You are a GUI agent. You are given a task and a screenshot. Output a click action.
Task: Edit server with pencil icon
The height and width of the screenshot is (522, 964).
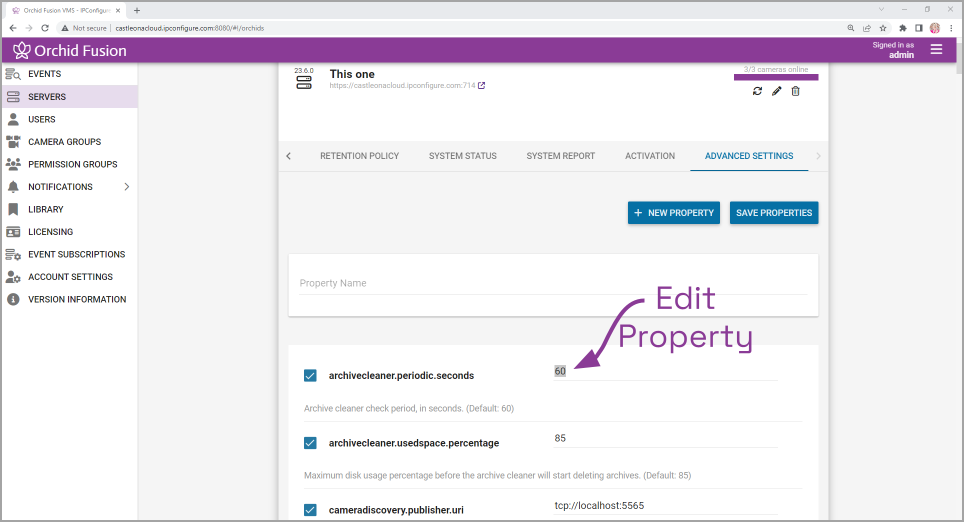776,91
